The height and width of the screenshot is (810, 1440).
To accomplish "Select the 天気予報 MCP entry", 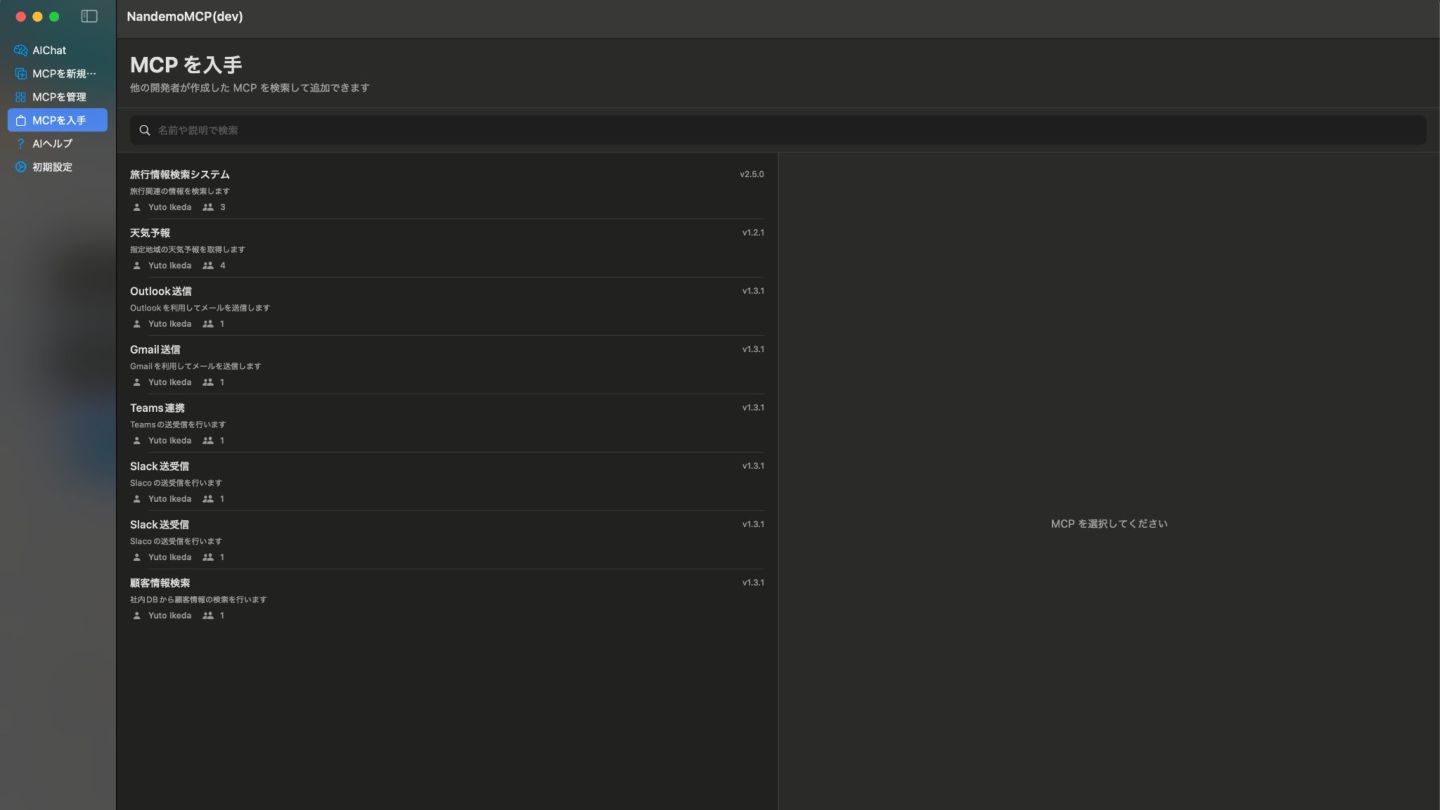I will 447,248.
